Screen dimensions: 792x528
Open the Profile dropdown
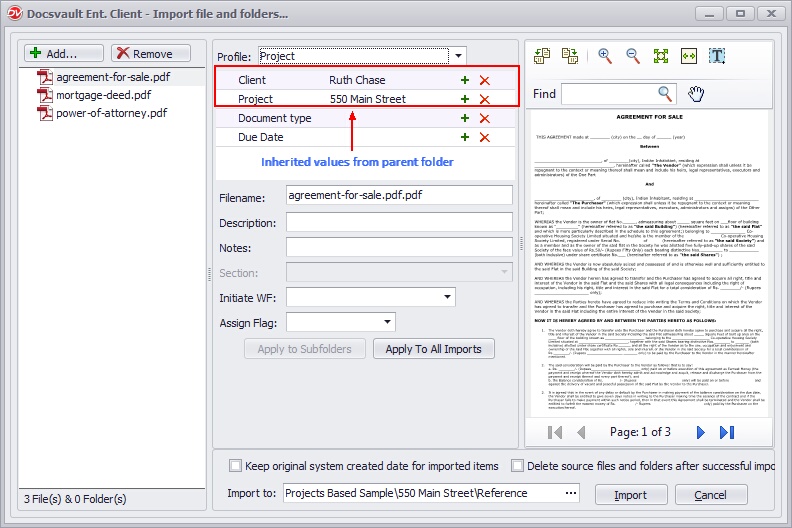[457, 57]
